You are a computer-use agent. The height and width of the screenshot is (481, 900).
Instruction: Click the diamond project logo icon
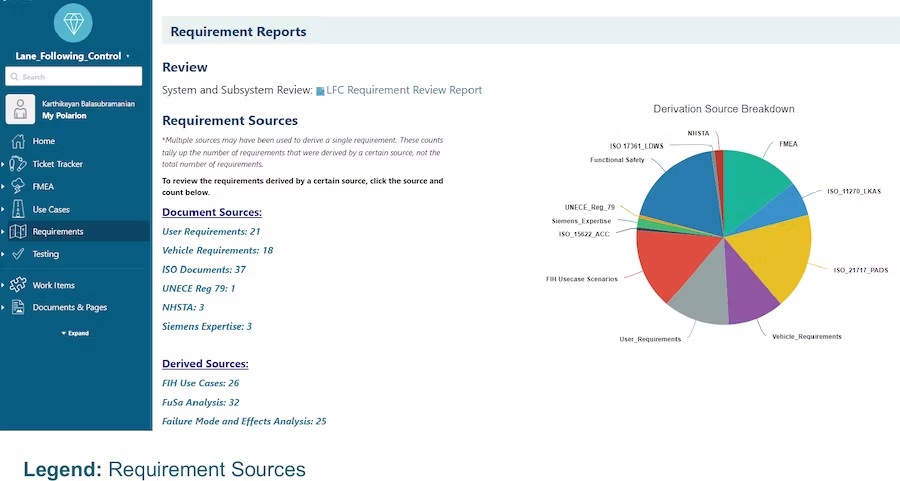73,23
